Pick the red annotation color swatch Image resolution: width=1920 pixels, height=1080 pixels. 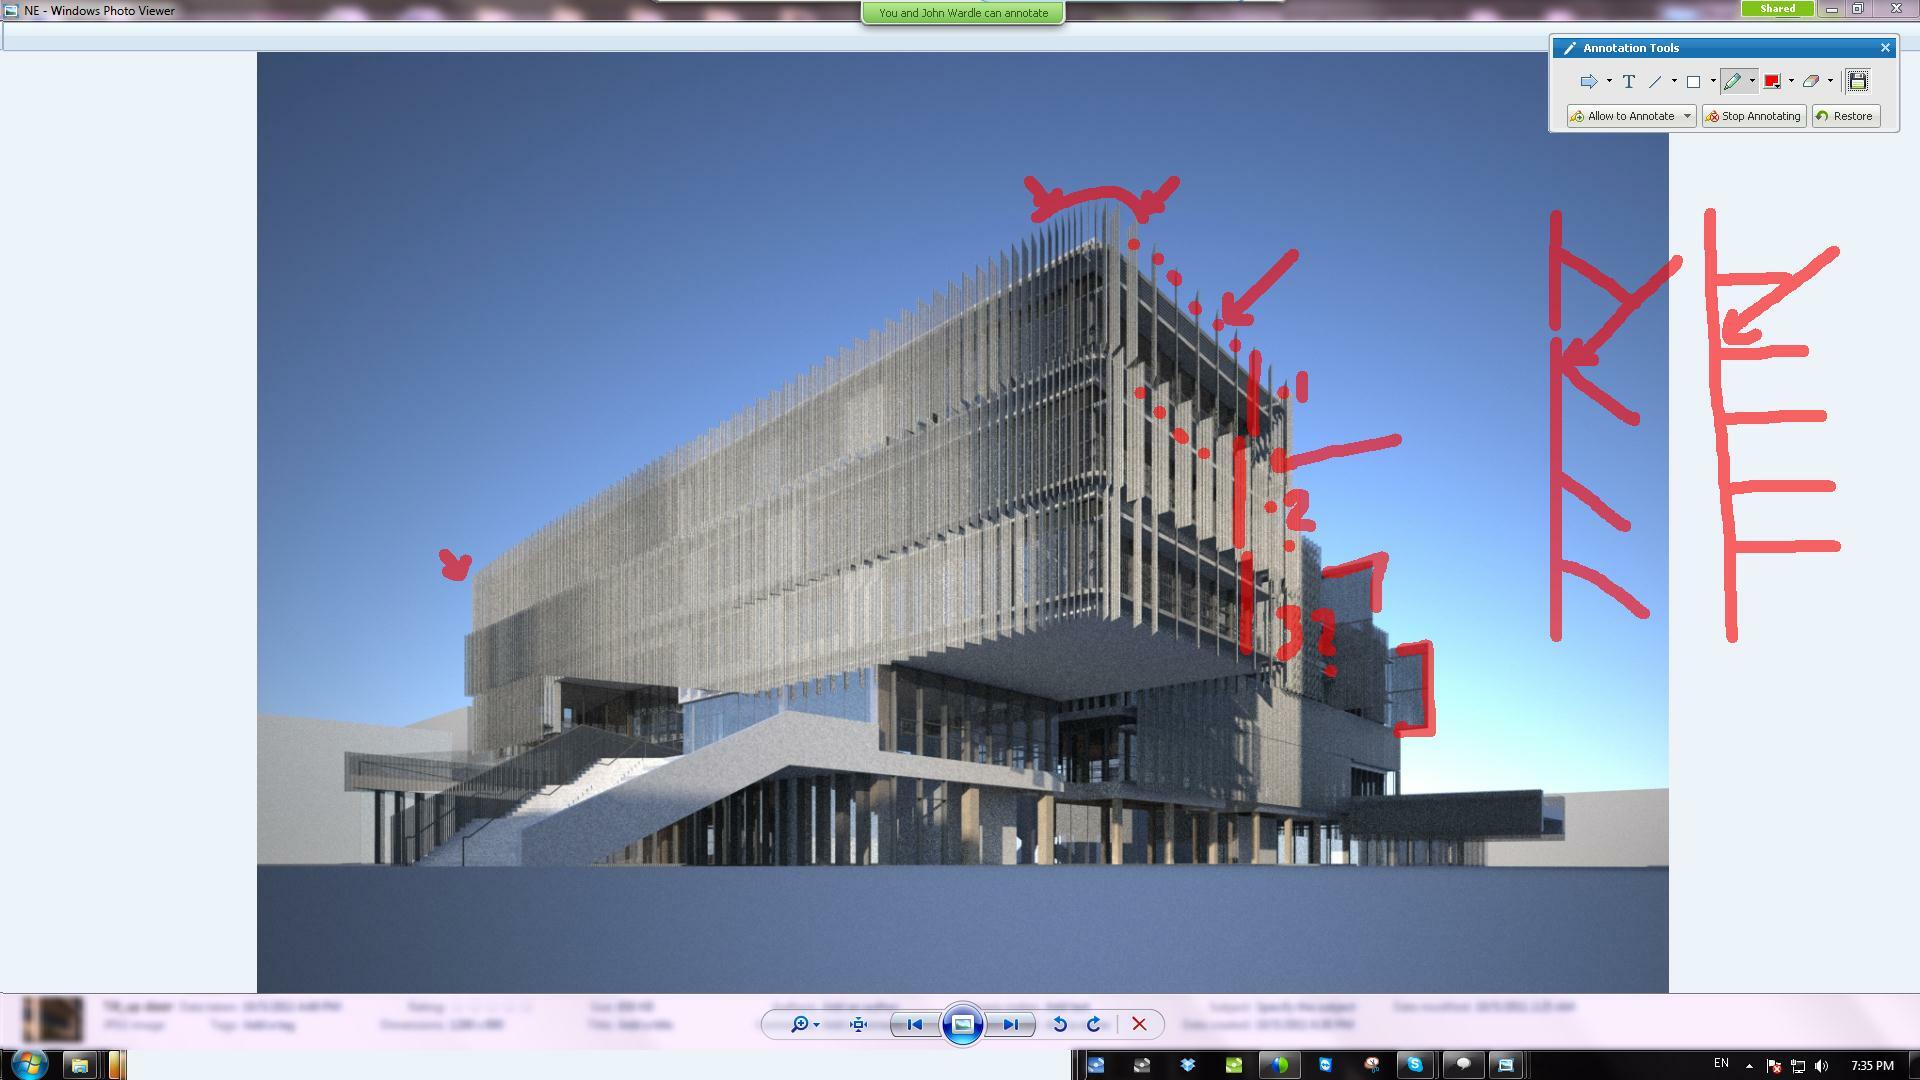coord(1772,81)
